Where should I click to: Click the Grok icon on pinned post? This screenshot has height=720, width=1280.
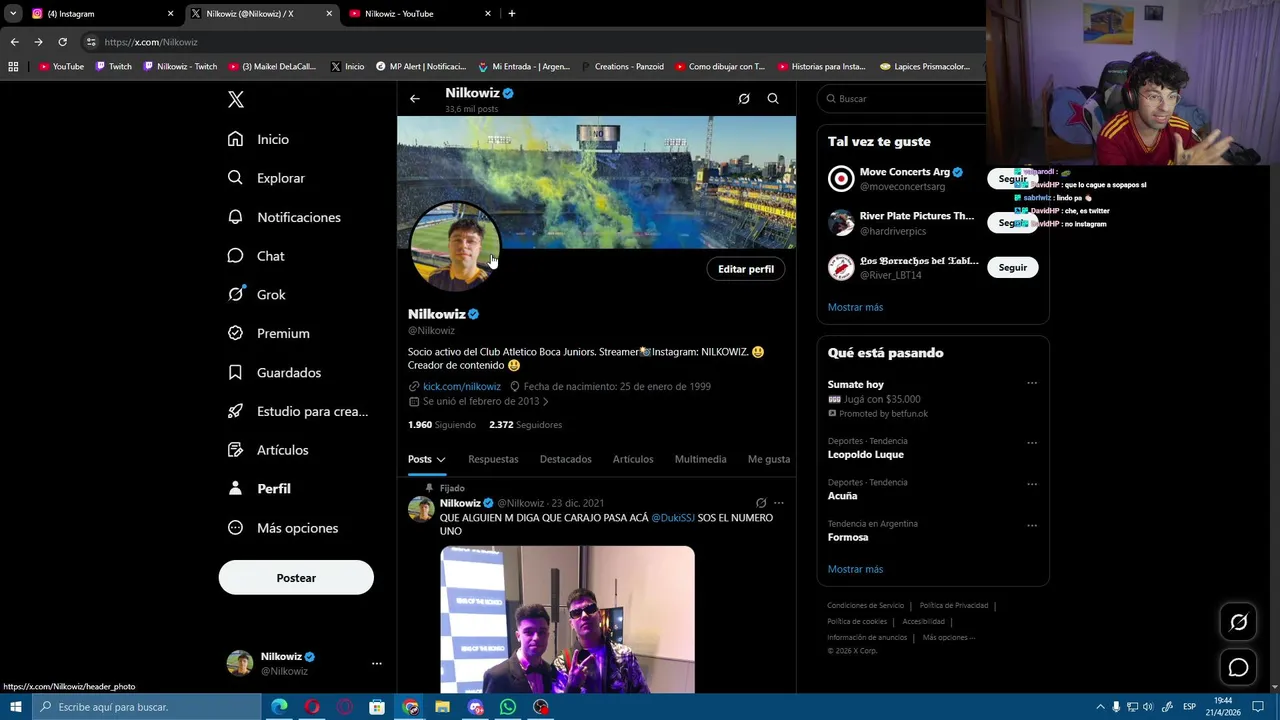(761, 503)
